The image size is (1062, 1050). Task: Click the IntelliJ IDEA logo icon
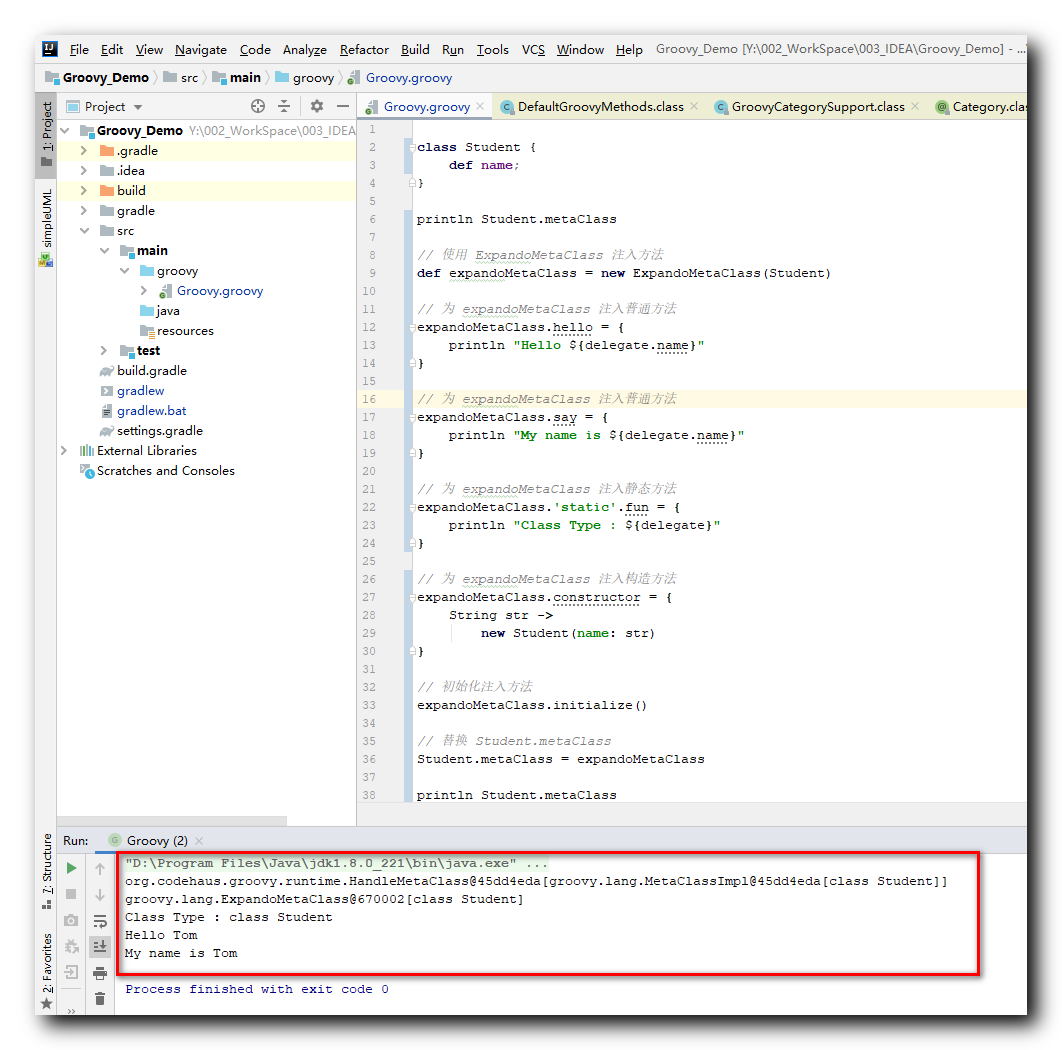coord(49,49)
